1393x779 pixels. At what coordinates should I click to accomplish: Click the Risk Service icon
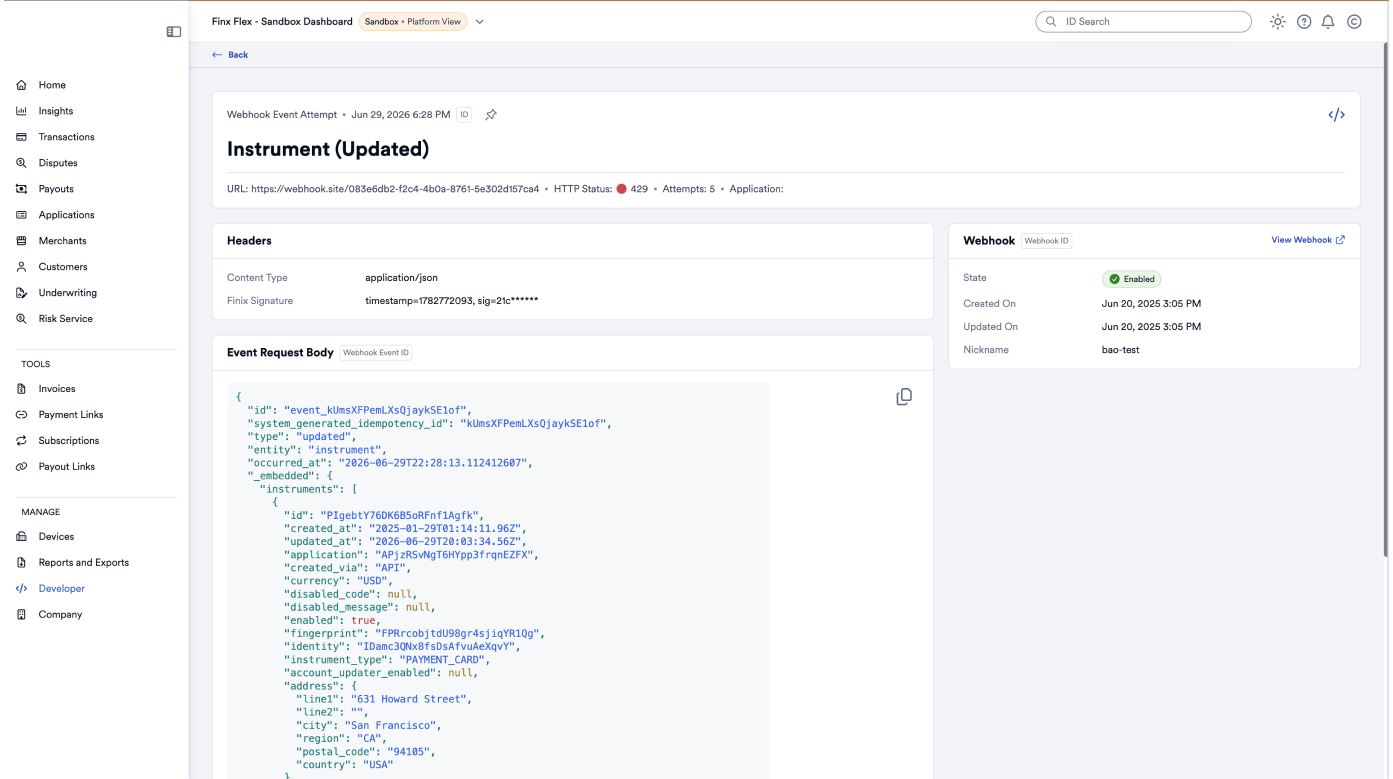(21, 319)
